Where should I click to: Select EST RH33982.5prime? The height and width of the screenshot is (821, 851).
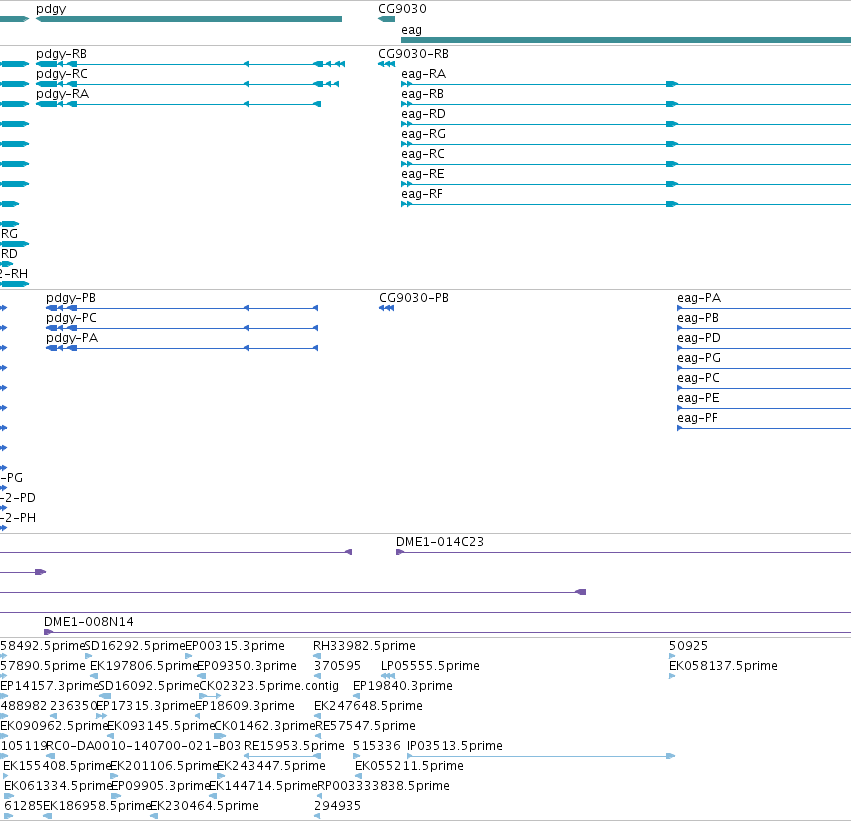[x=364, y=646]
